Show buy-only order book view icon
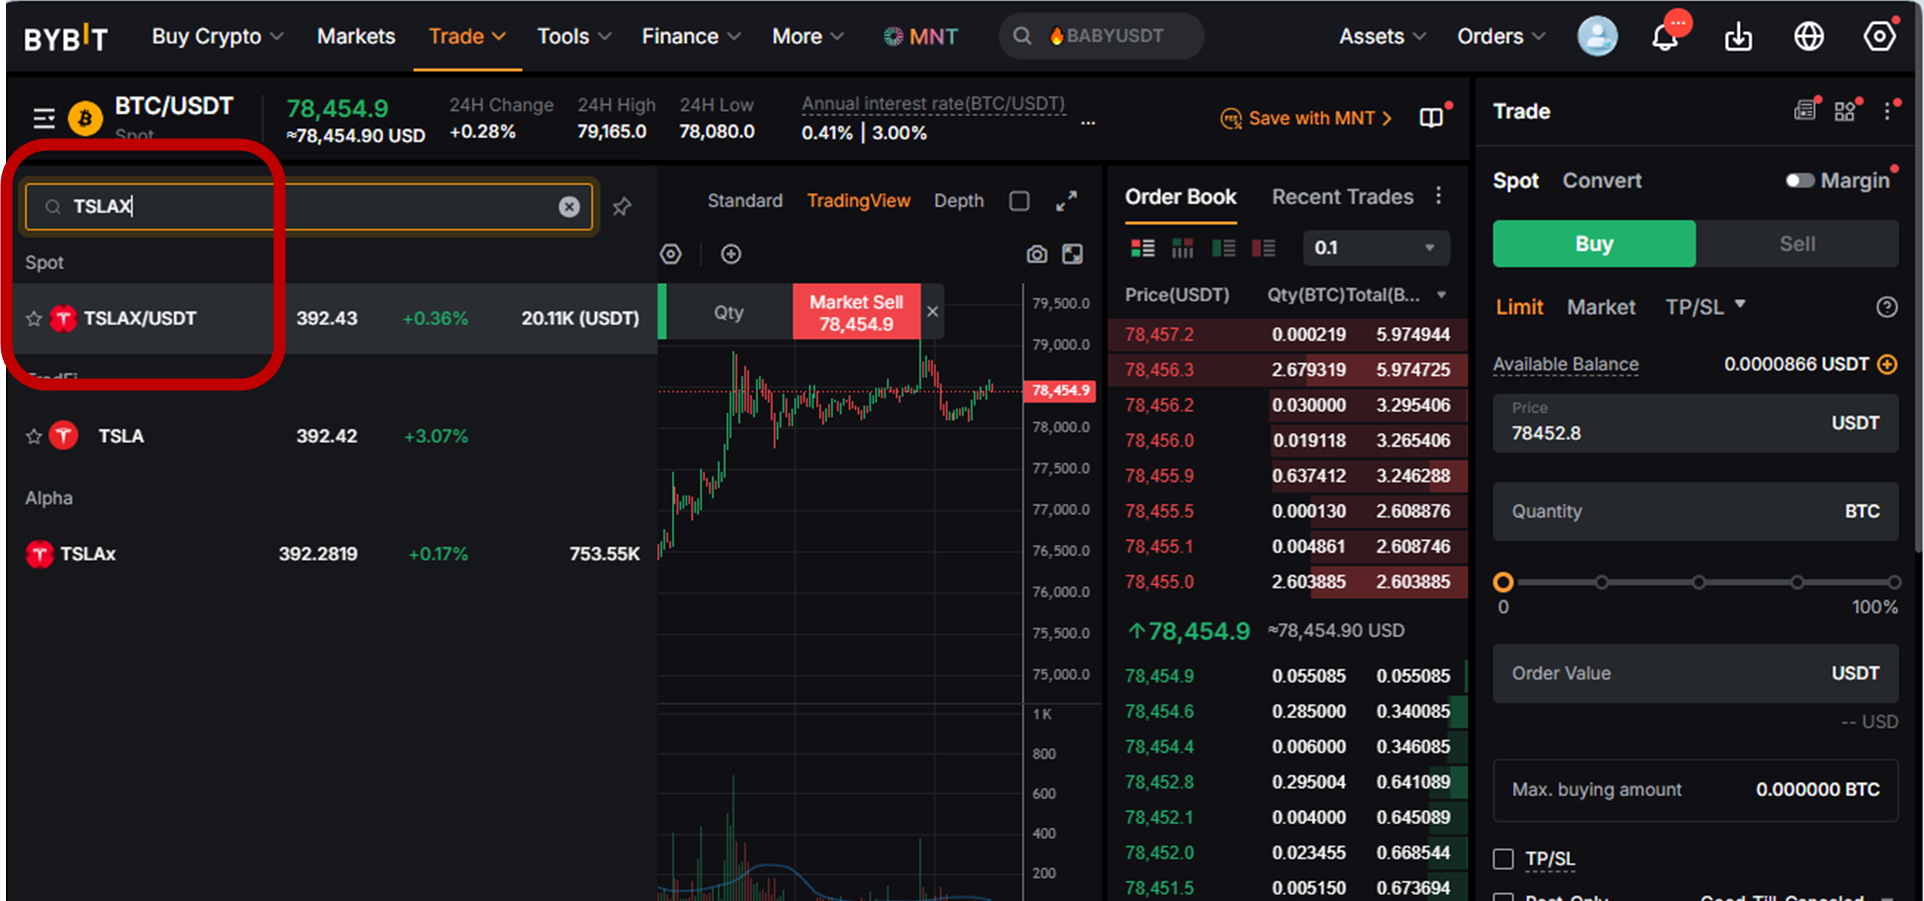1924x901 pixels. [1224, 248]
